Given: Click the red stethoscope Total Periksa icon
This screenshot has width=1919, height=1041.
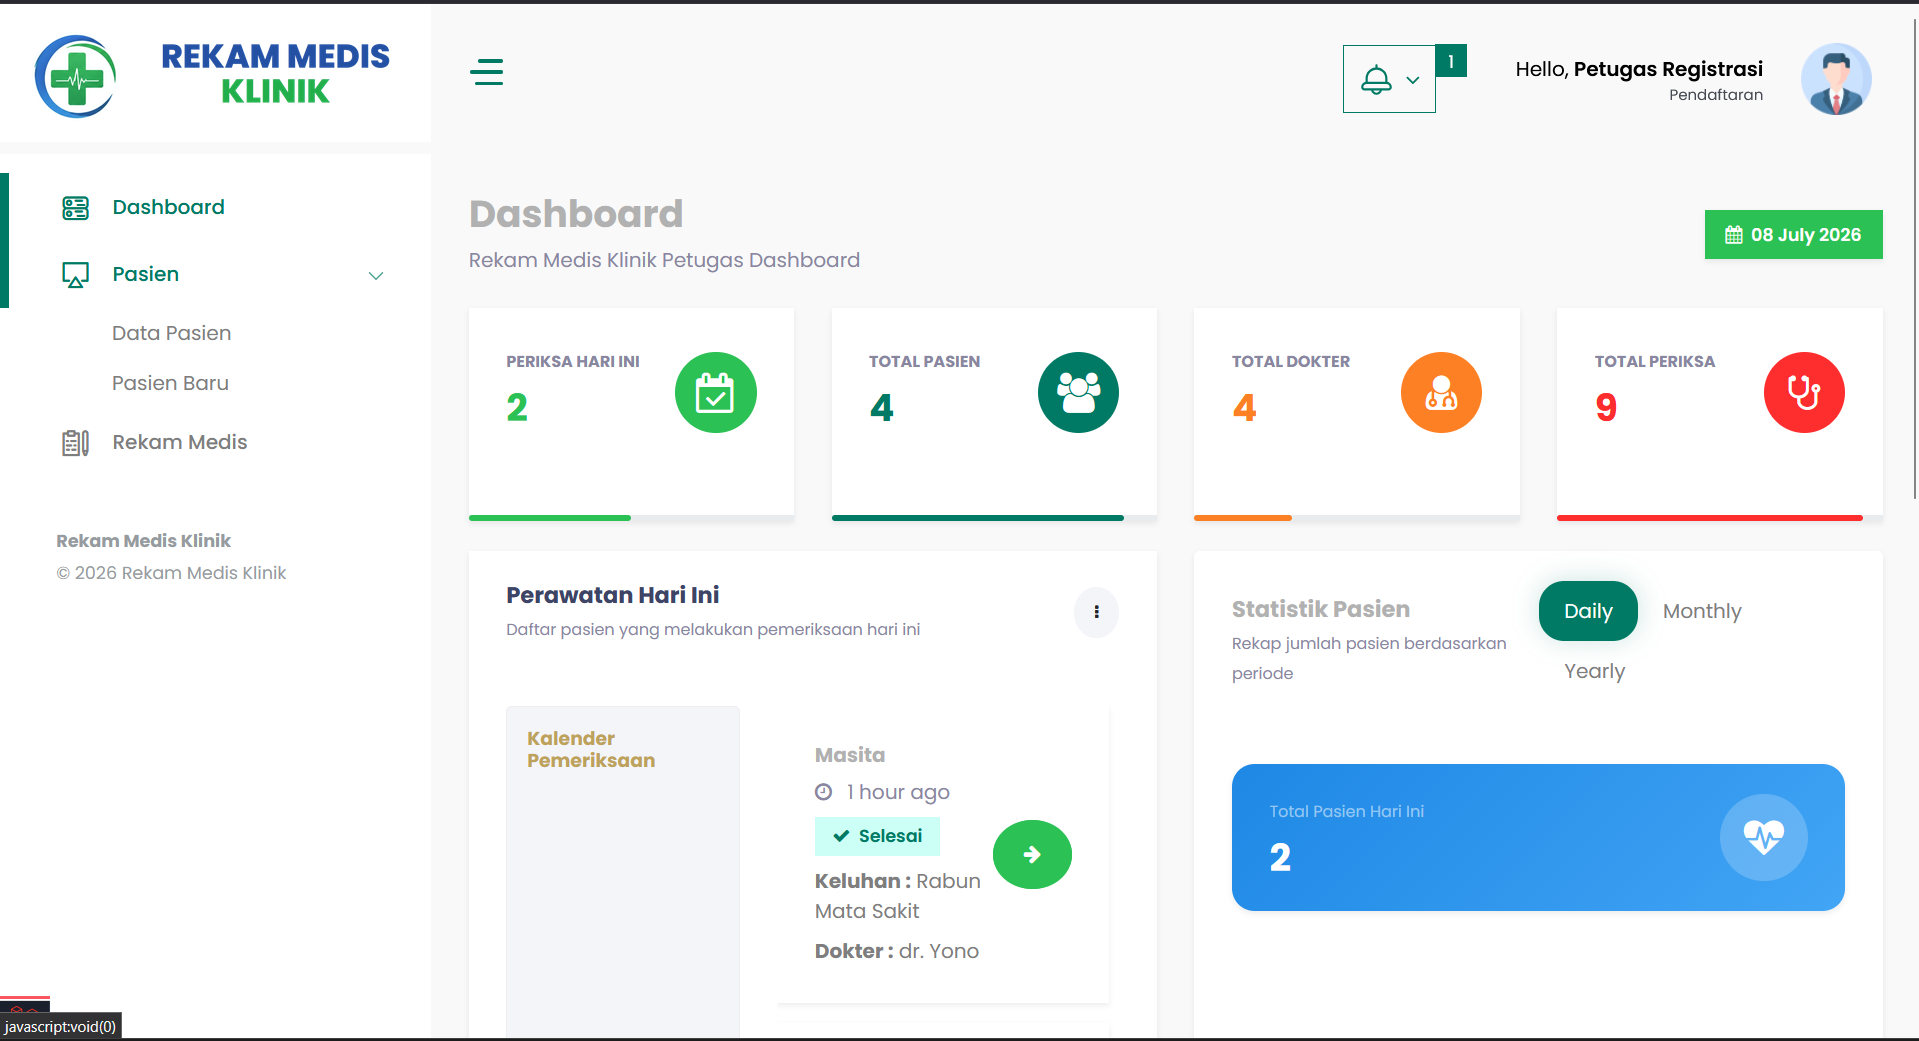Looking at the screenshot, I should coord(1804,392).
